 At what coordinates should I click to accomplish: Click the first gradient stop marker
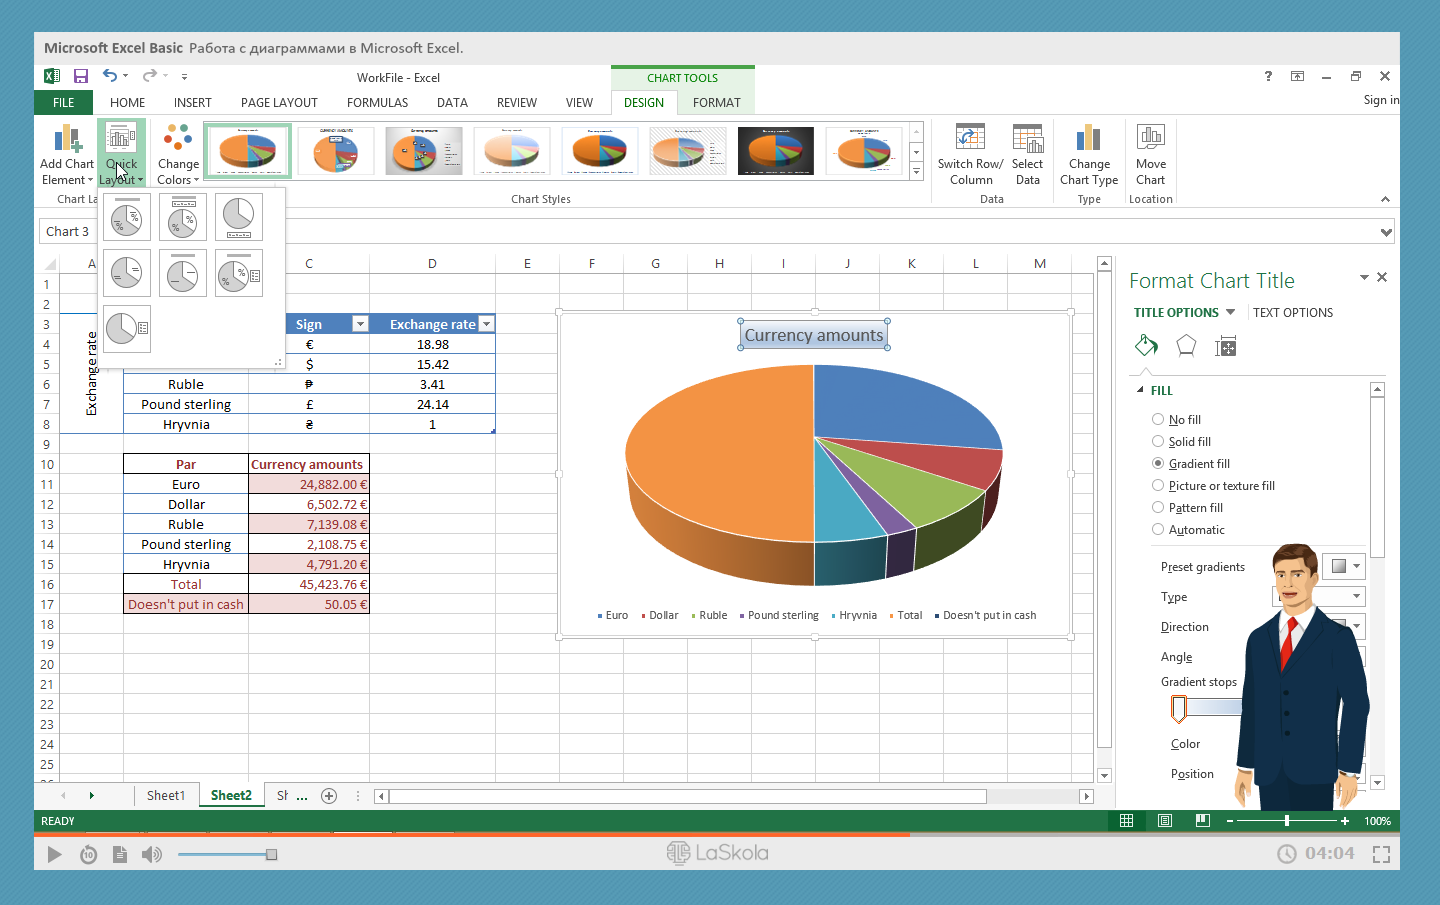point(1179,709)
